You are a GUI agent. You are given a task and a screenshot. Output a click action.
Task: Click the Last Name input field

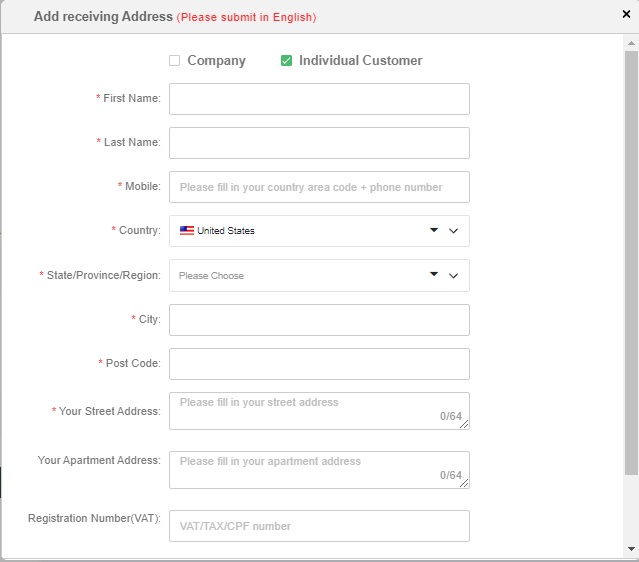[x=319, y=143]
